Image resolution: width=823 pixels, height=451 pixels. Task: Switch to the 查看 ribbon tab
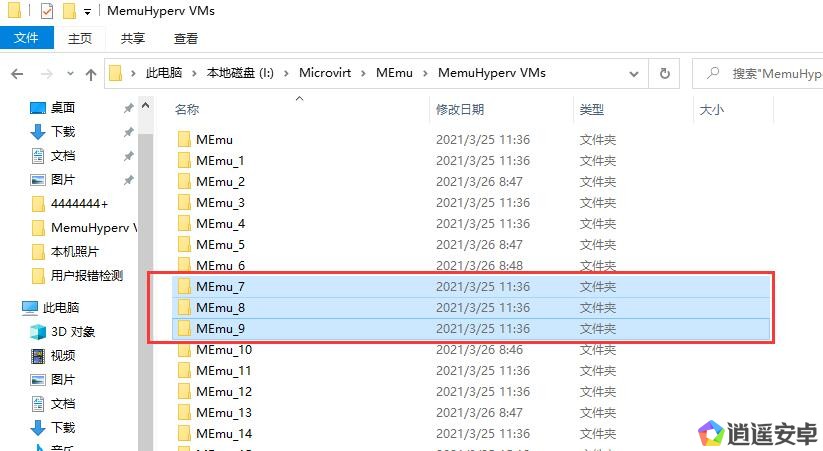click(186, 38)
